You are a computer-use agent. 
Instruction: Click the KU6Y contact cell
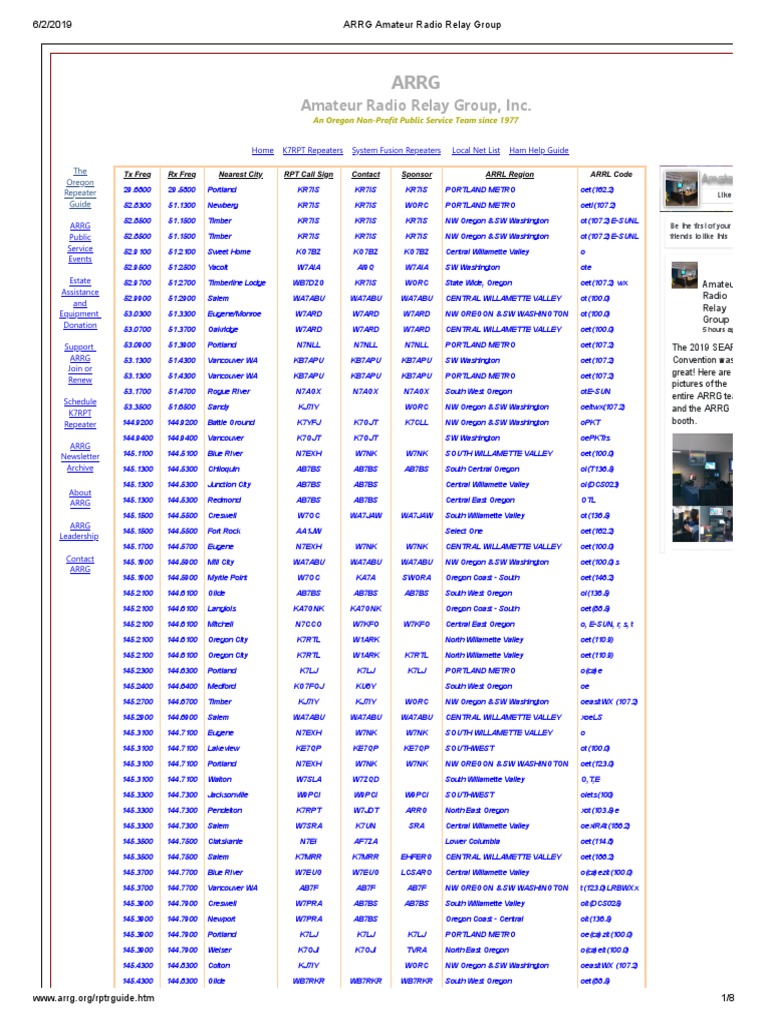click(366, 686)
